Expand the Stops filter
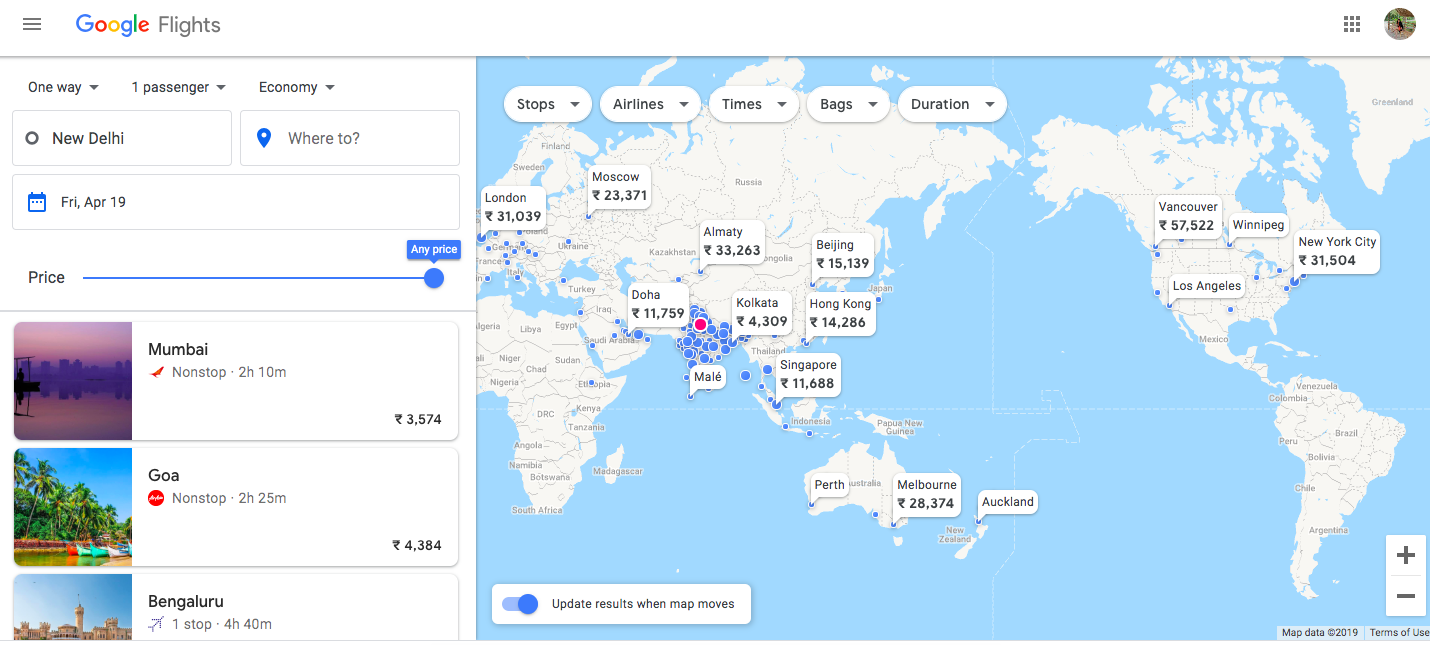This screenshot has width=1430, height=645. [x=546, y=104]
